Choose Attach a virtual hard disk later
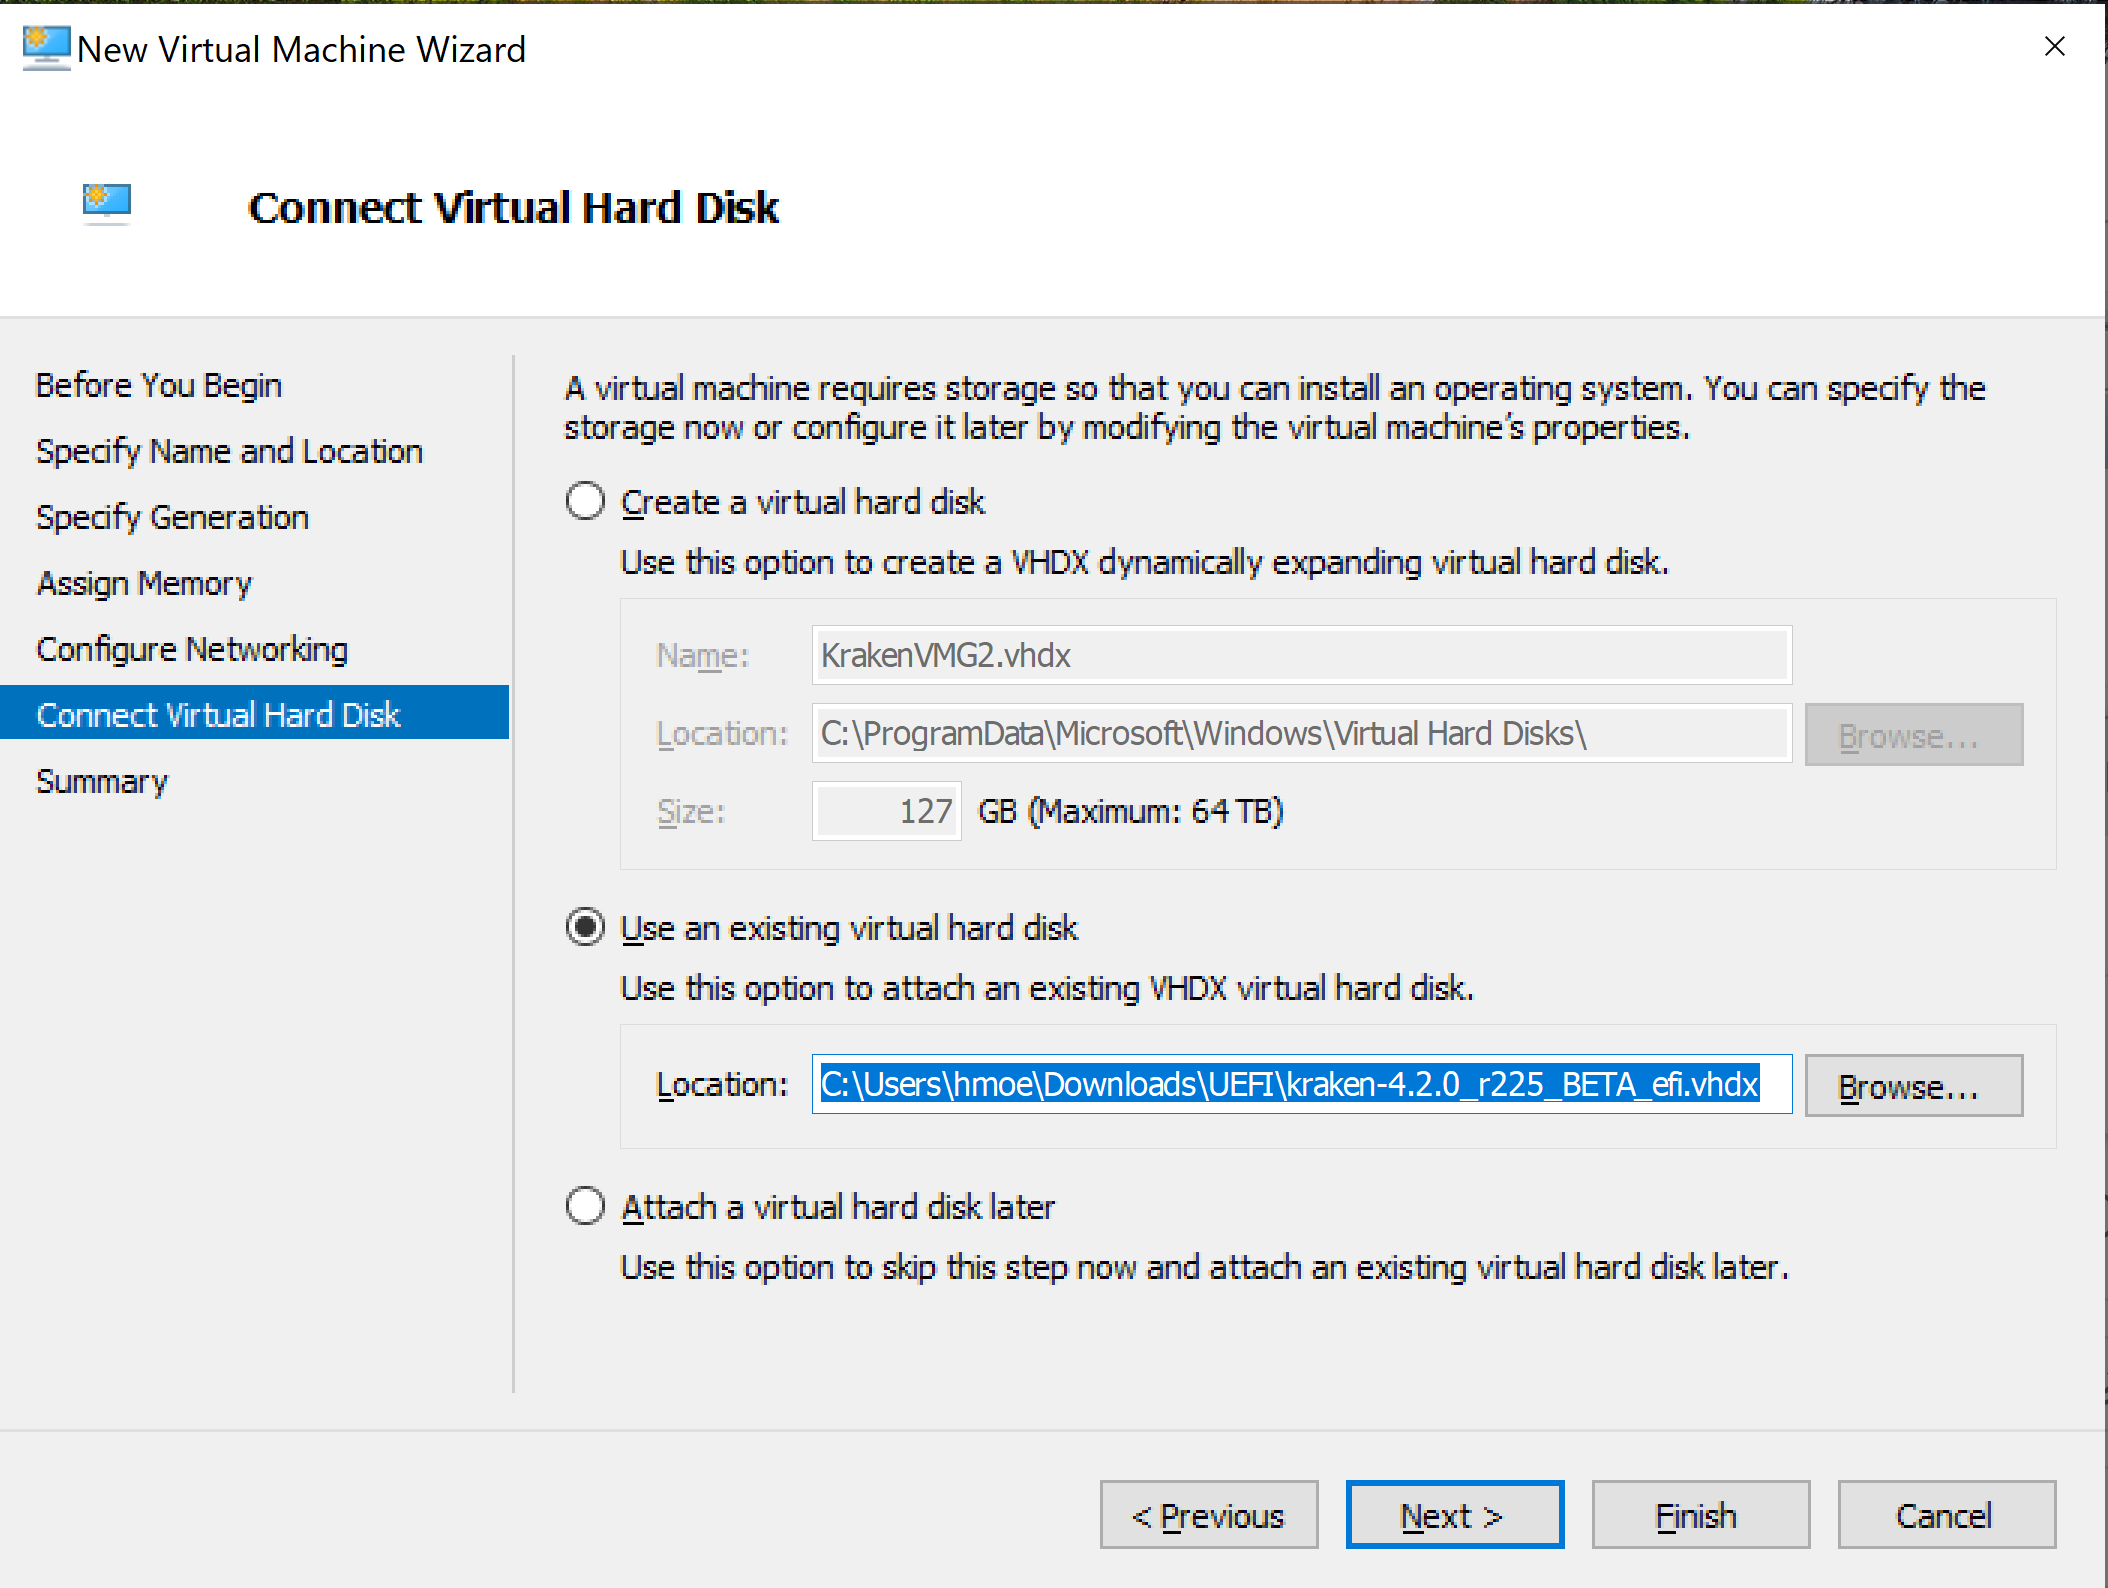The width and height of the screenshot is (2108, 1588). pos(585,1206)
